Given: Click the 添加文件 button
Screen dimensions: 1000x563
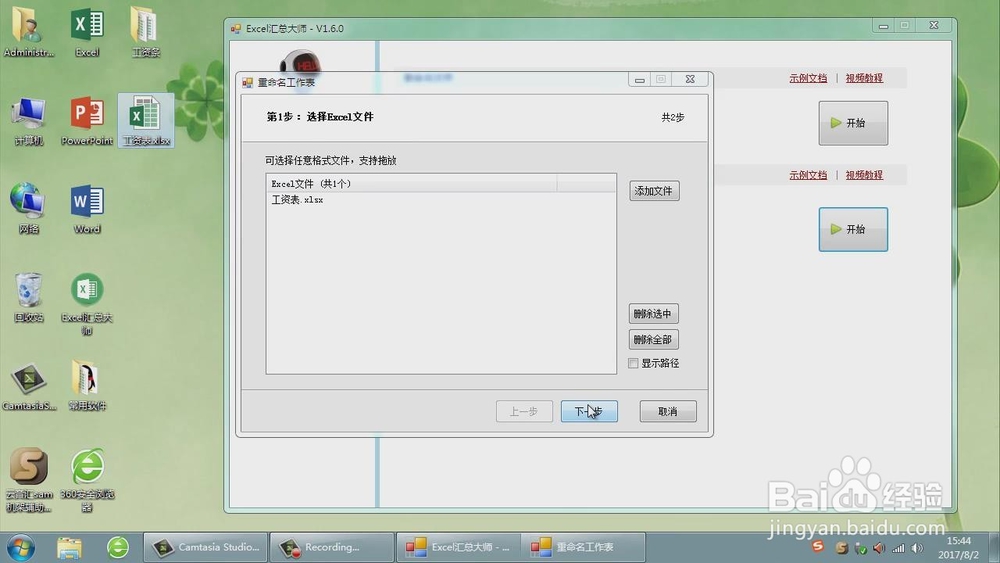Looking at the screenshot, I should tap(654, 191).
